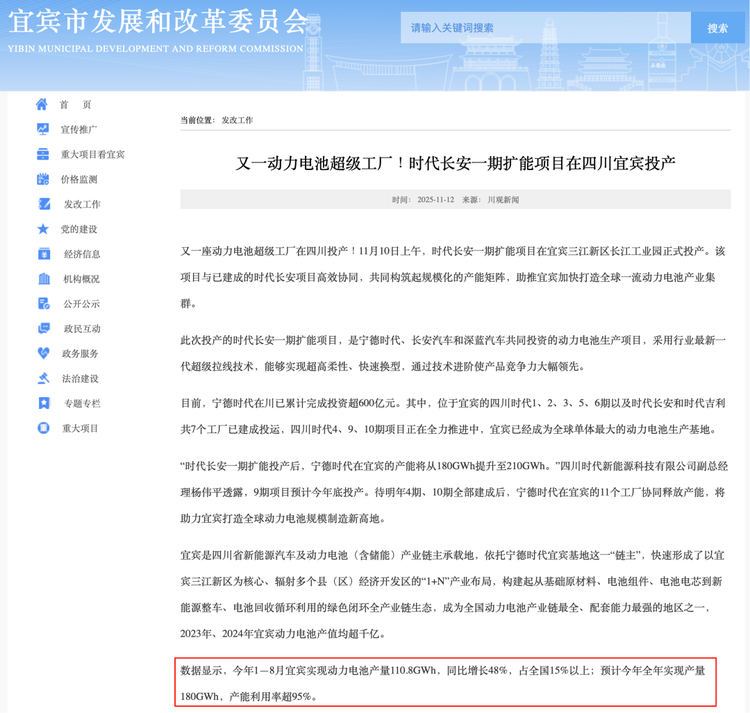This screenshot has height=713, width=750.
Task: Click the 发改工作 breadcrumb link
Action: [237, 120]
